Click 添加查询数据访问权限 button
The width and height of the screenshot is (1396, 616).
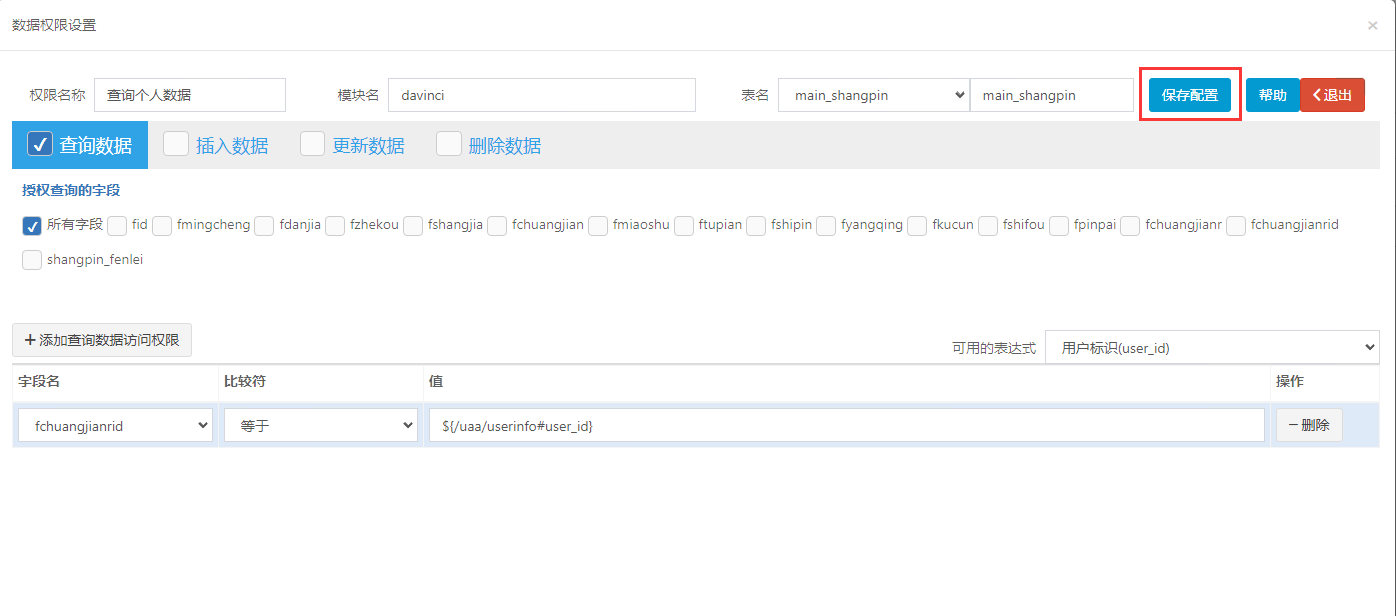pyautogui.click(x=102, y=340)
